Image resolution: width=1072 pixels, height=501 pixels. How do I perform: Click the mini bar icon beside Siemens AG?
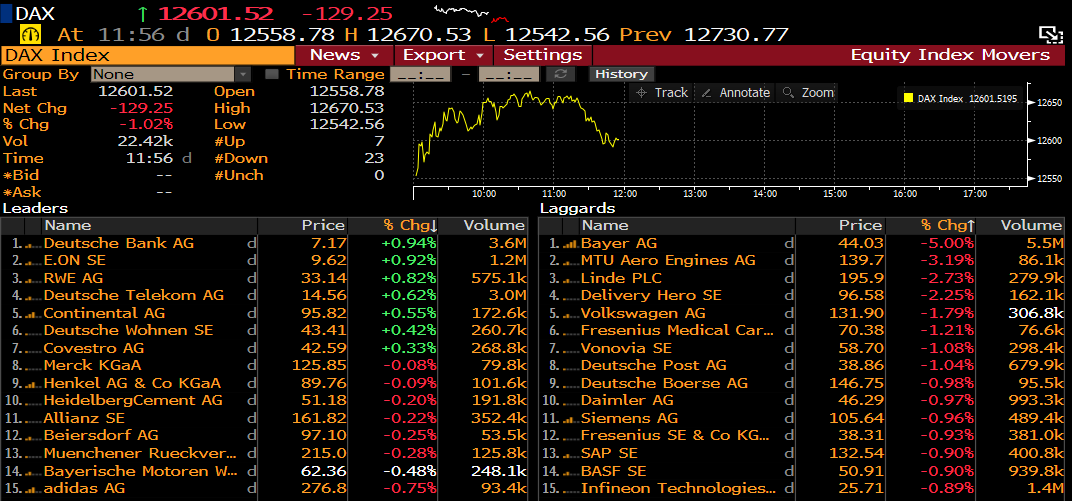tap(570, 418)
